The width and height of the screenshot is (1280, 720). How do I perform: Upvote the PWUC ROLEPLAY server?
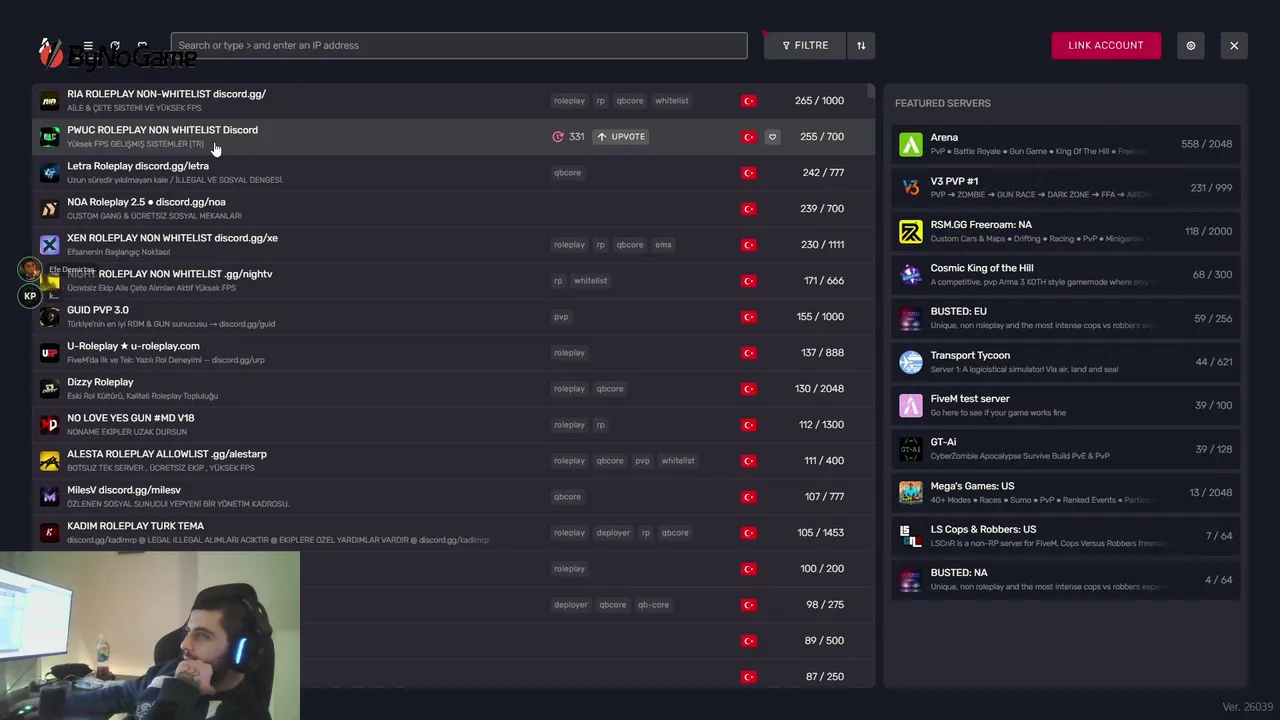pyautogui.click(x=621, y=137)
